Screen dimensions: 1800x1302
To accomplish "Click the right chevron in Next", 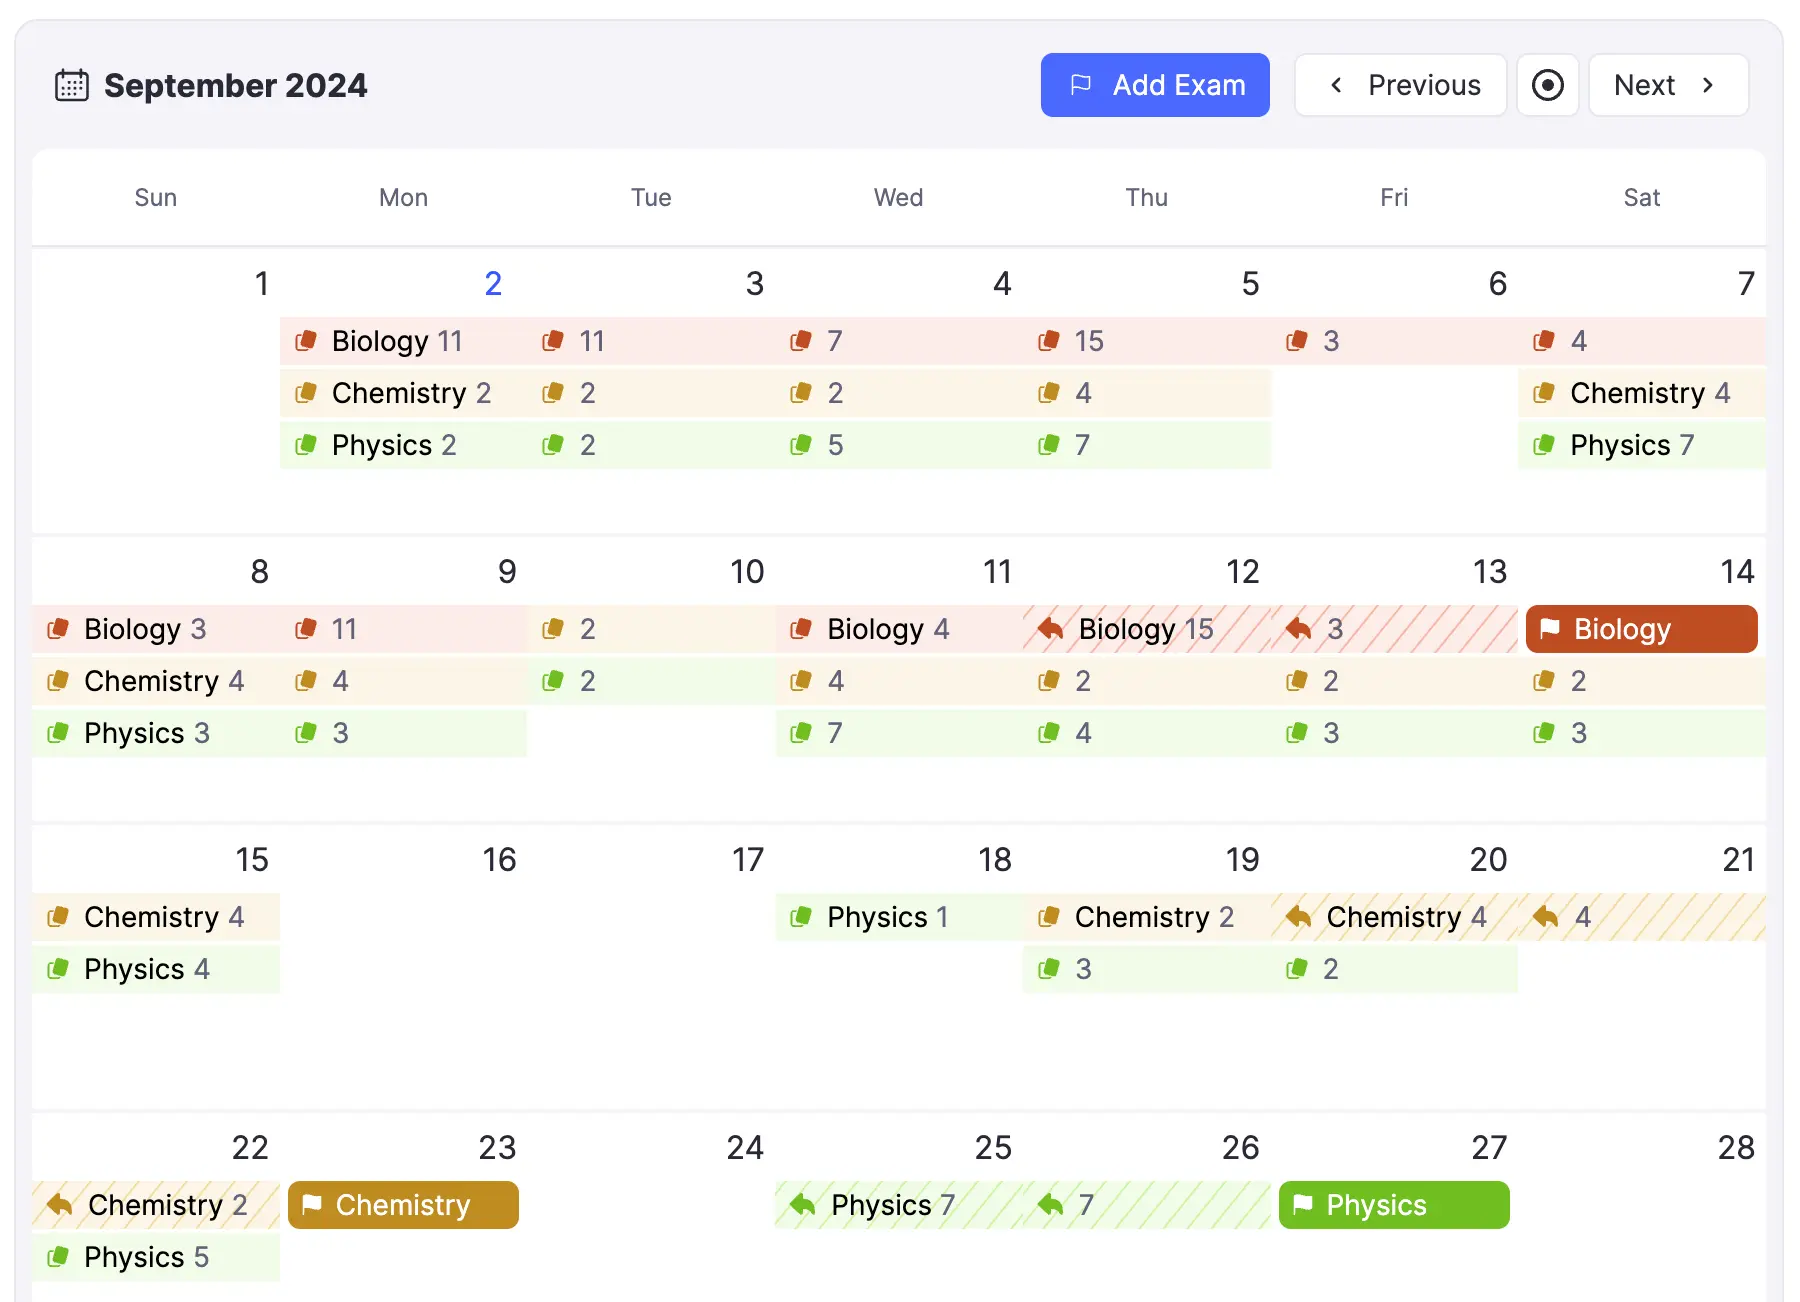I will [x=1709, y=85].
